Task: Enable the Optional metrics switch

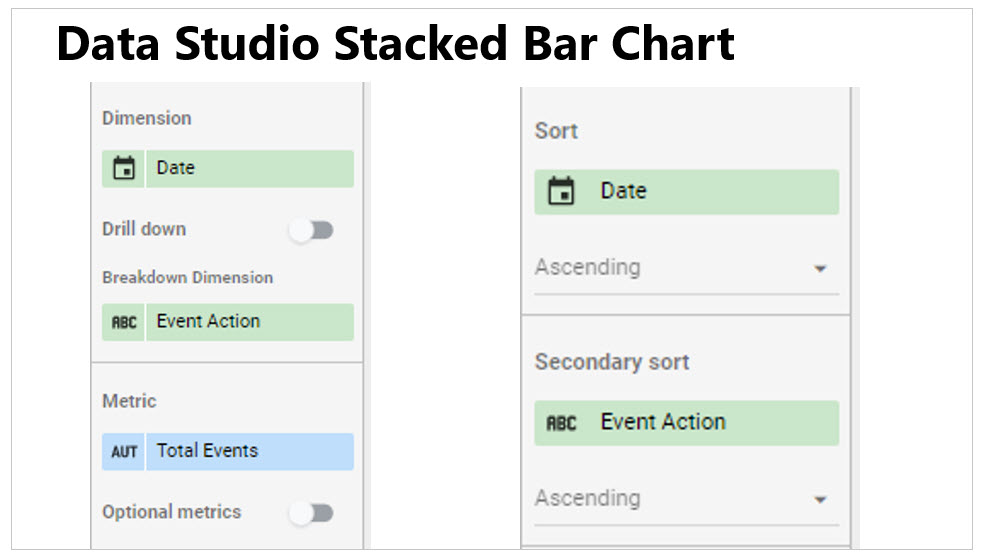Action: [x=311, y=513]
